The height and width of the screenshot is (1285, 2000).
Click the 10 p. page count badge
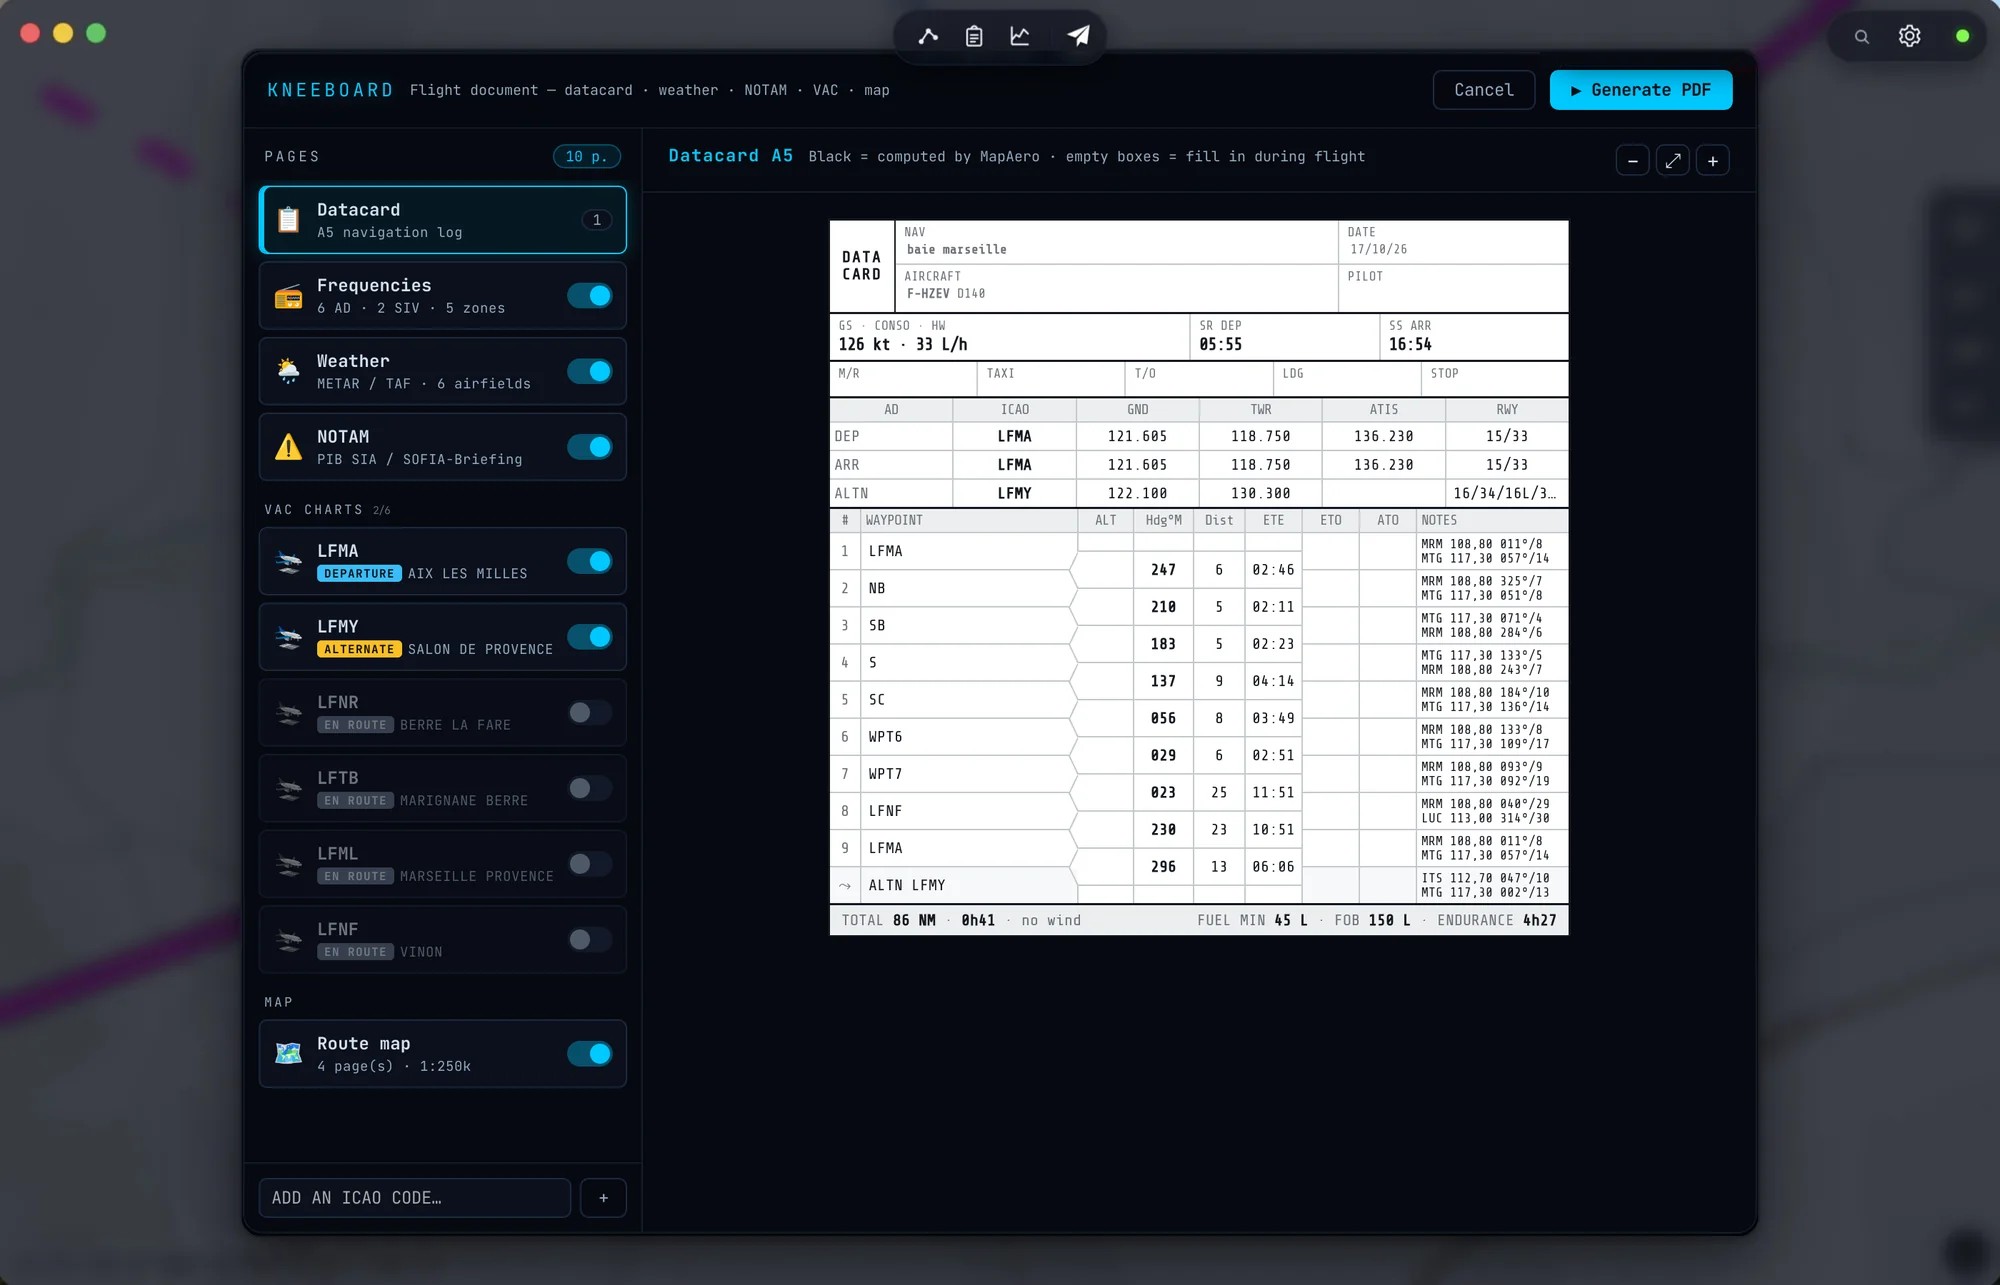click(x=587, y=157)
